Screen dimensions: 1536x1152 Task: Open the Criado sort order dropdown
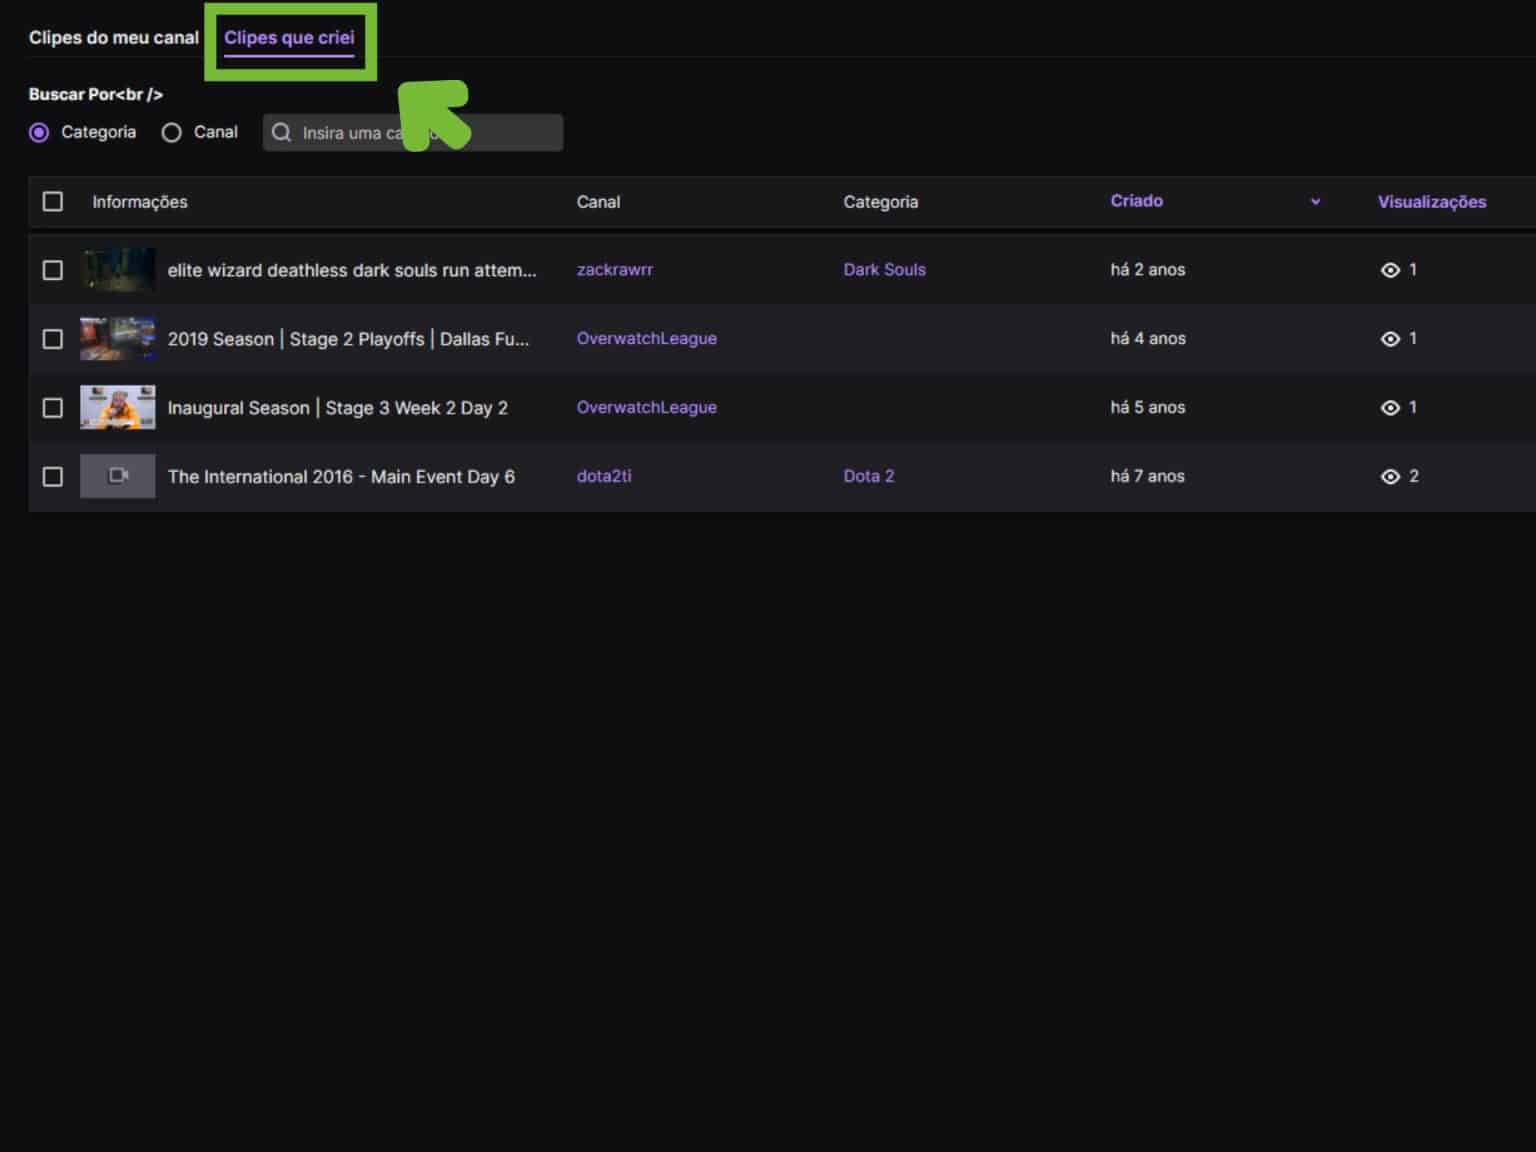(x=1315, y=201)
